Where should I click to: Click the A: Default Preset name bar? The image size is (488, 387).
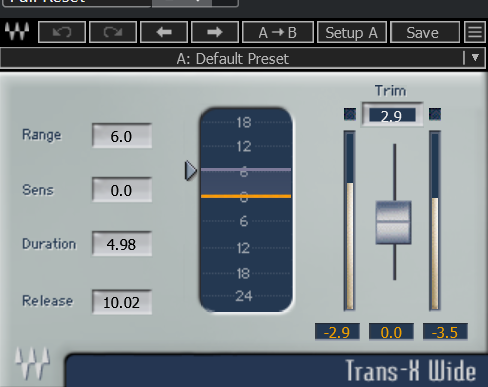coord(233,59)
